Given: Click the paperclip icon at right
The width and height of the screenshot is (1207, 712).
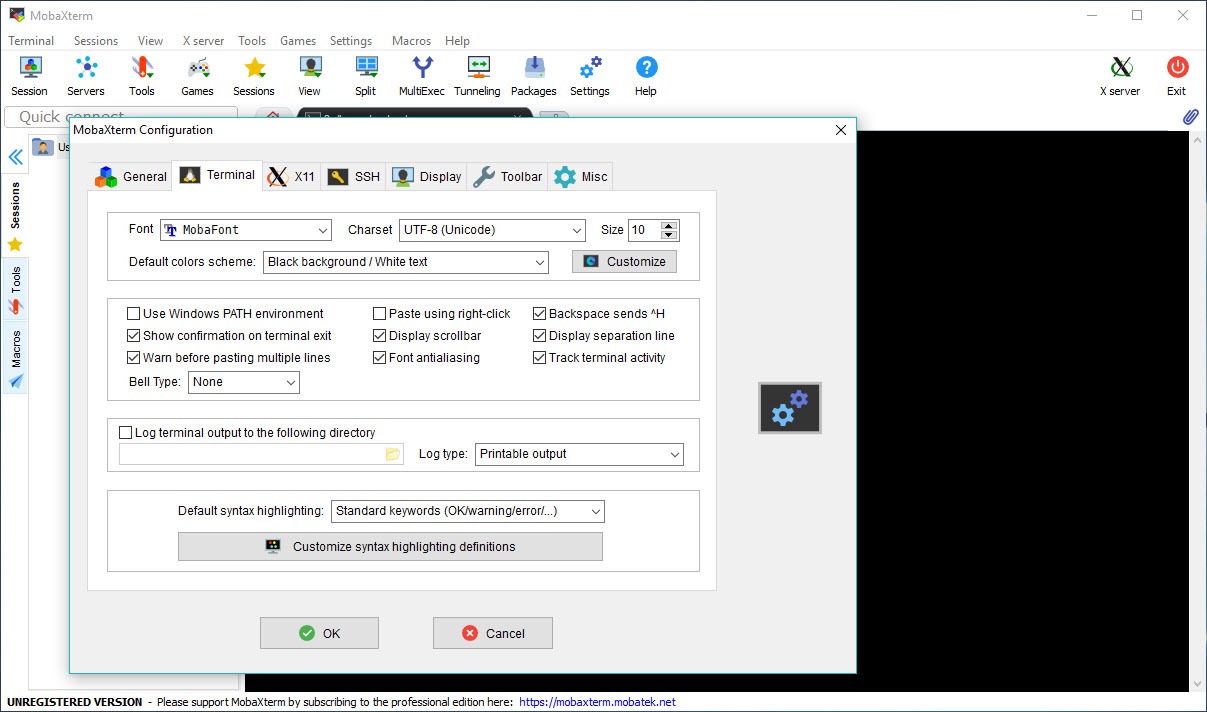Looking at the screenshot, I should click(1190, 117).
